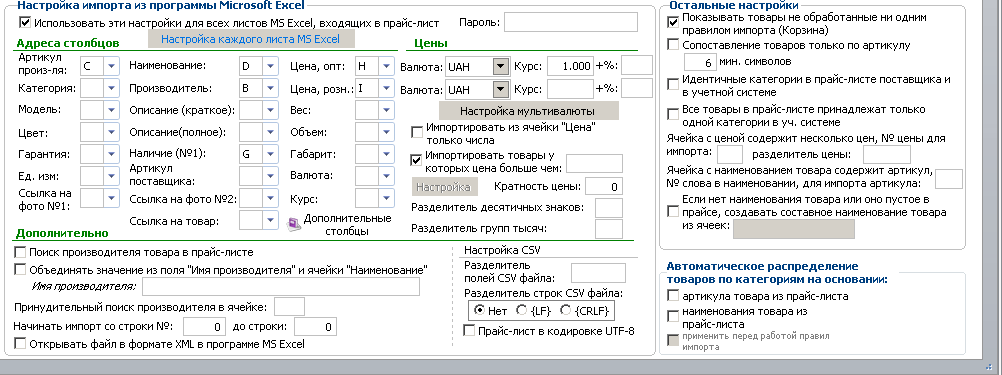Click the second empty Курс field

point(571,89)
